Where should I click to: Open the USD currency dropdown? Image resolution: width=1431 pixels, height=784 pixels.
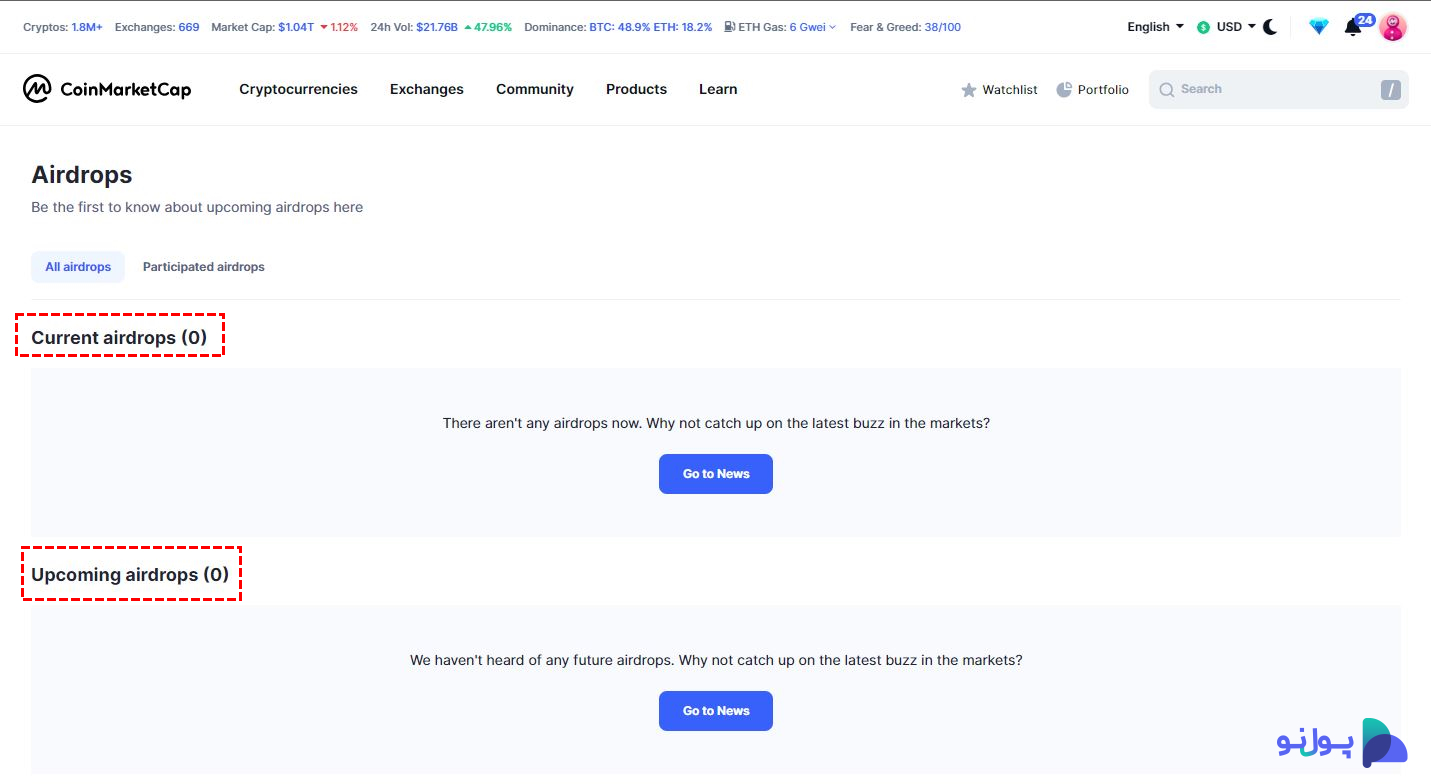click(1235, 27)
